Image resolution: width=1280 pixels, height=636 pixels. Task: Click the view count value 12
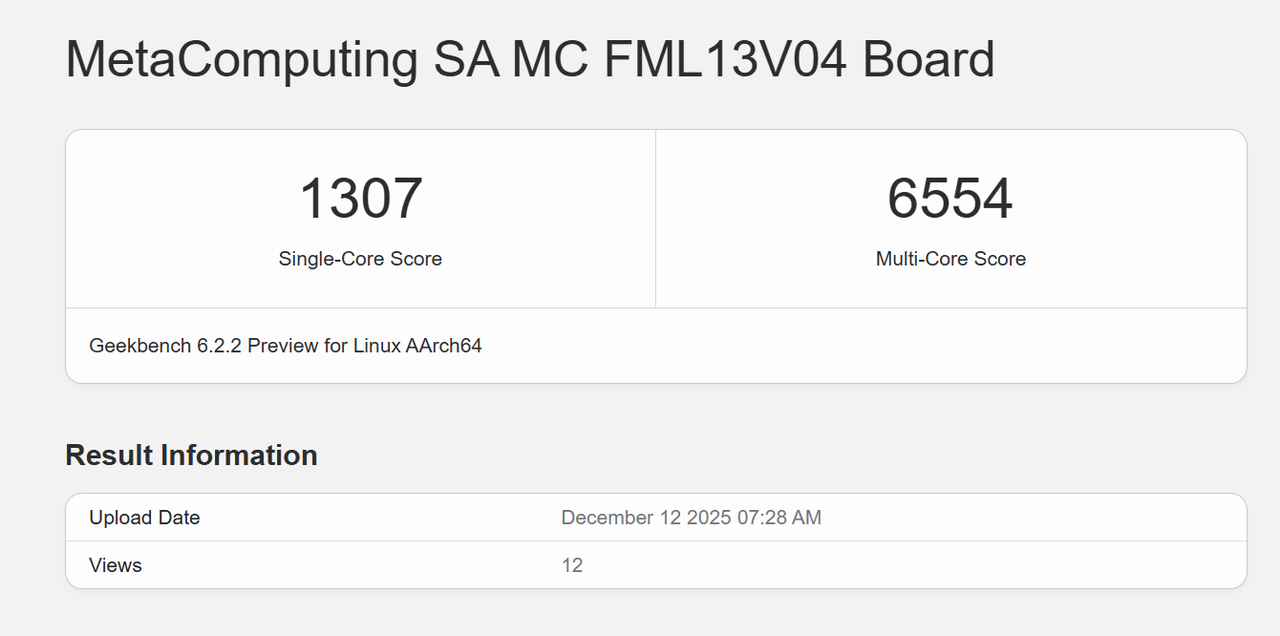572,566
